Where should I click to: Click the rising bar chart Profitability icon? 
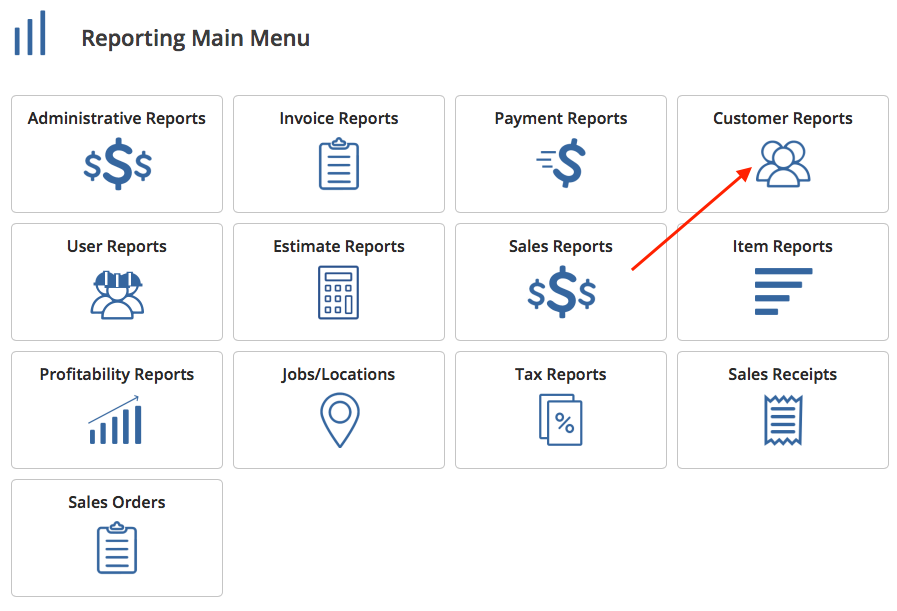pos(115,420)
